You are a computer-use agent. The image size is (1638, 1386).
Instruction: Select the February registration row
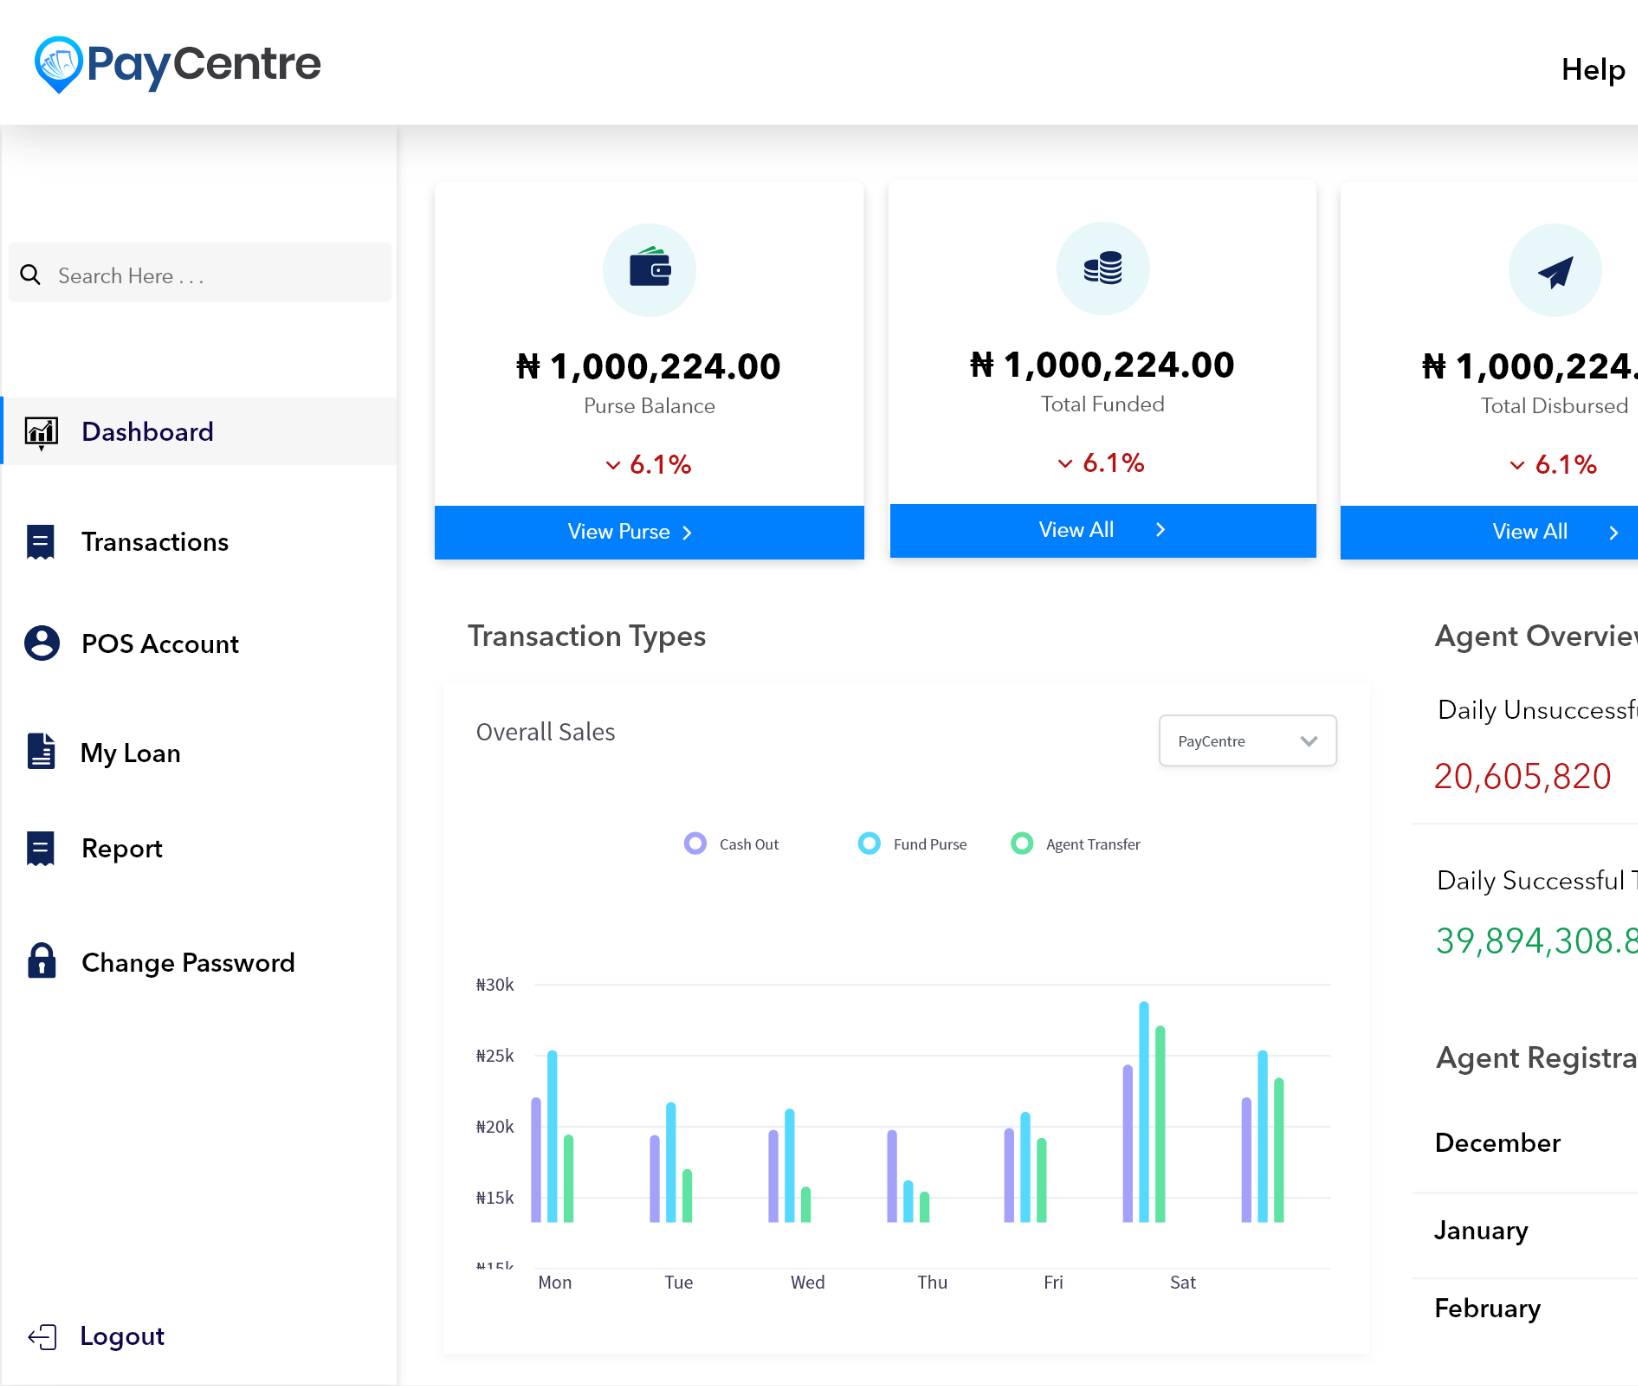[1525, 1309]
